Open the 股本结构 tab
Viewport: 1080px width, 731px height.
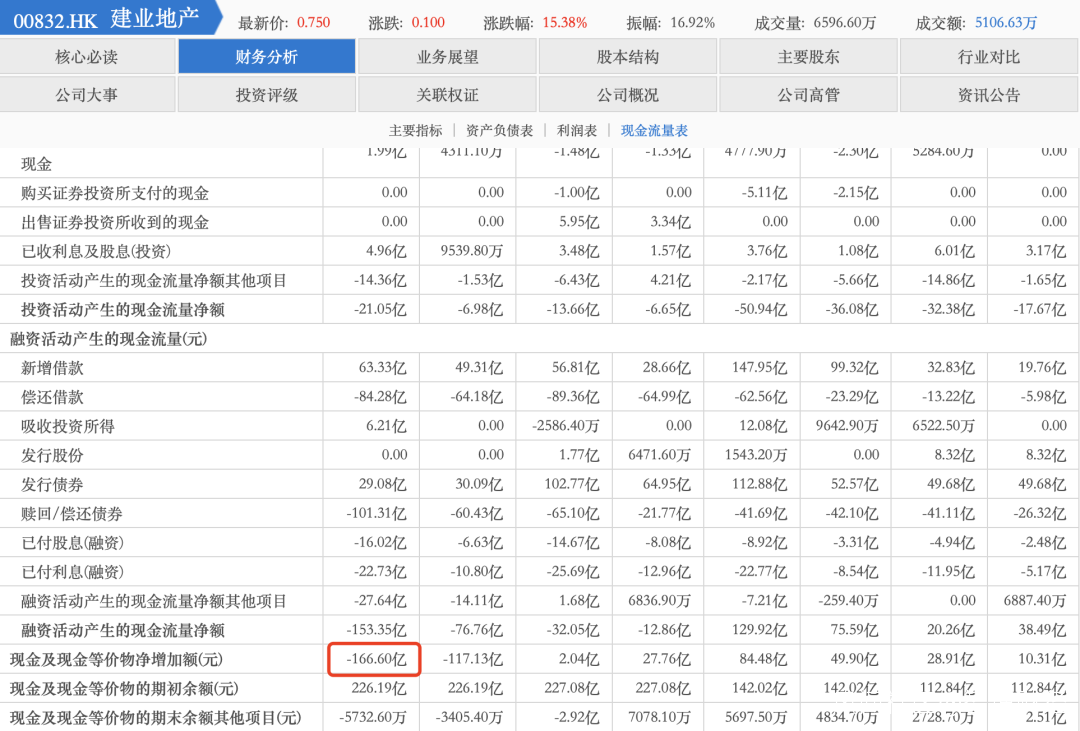[x=627, y=56]
